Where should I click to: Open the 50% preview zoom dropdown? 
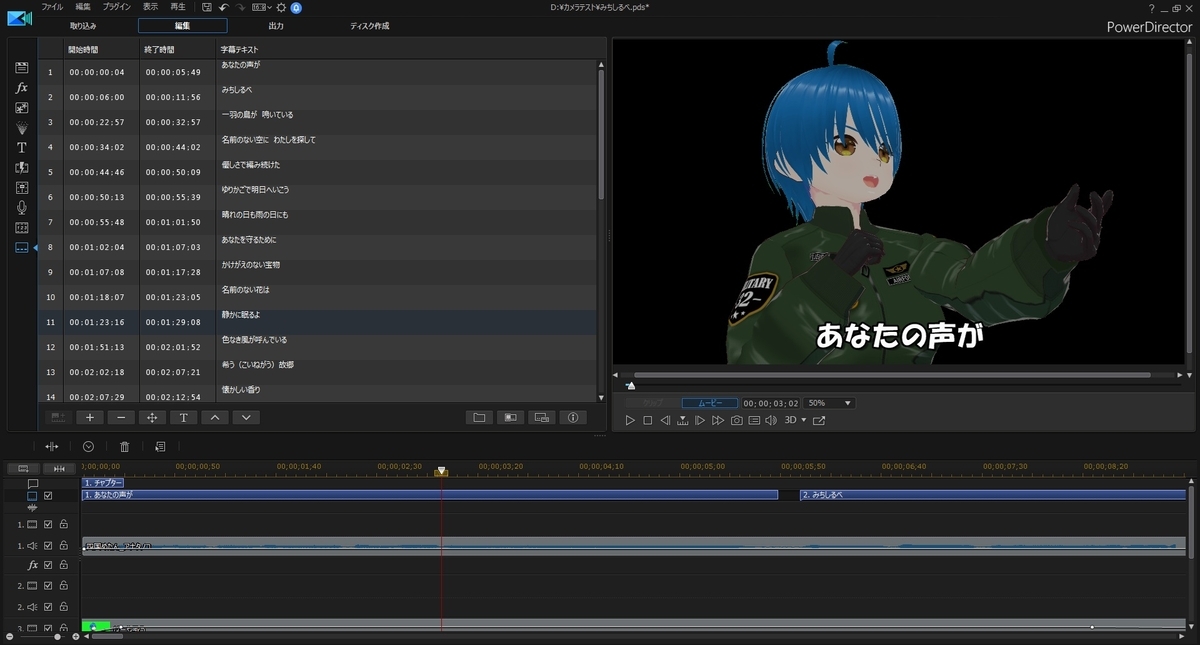[x=830, y=403]
